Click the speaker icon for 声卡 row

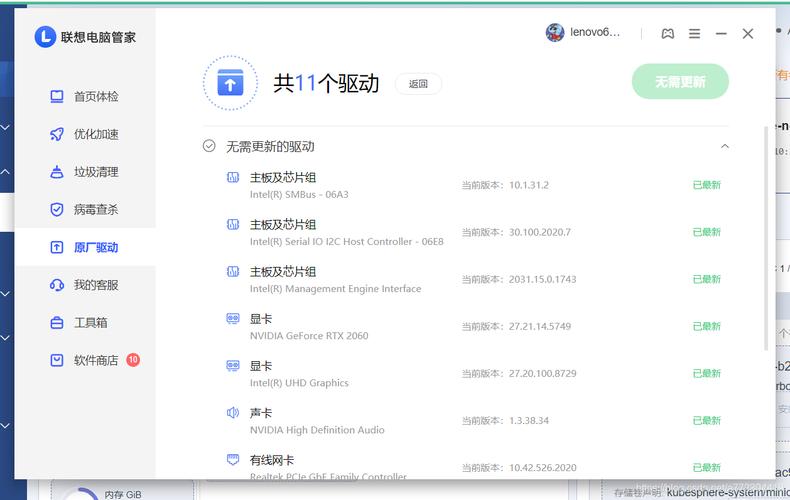click(233, 413)
